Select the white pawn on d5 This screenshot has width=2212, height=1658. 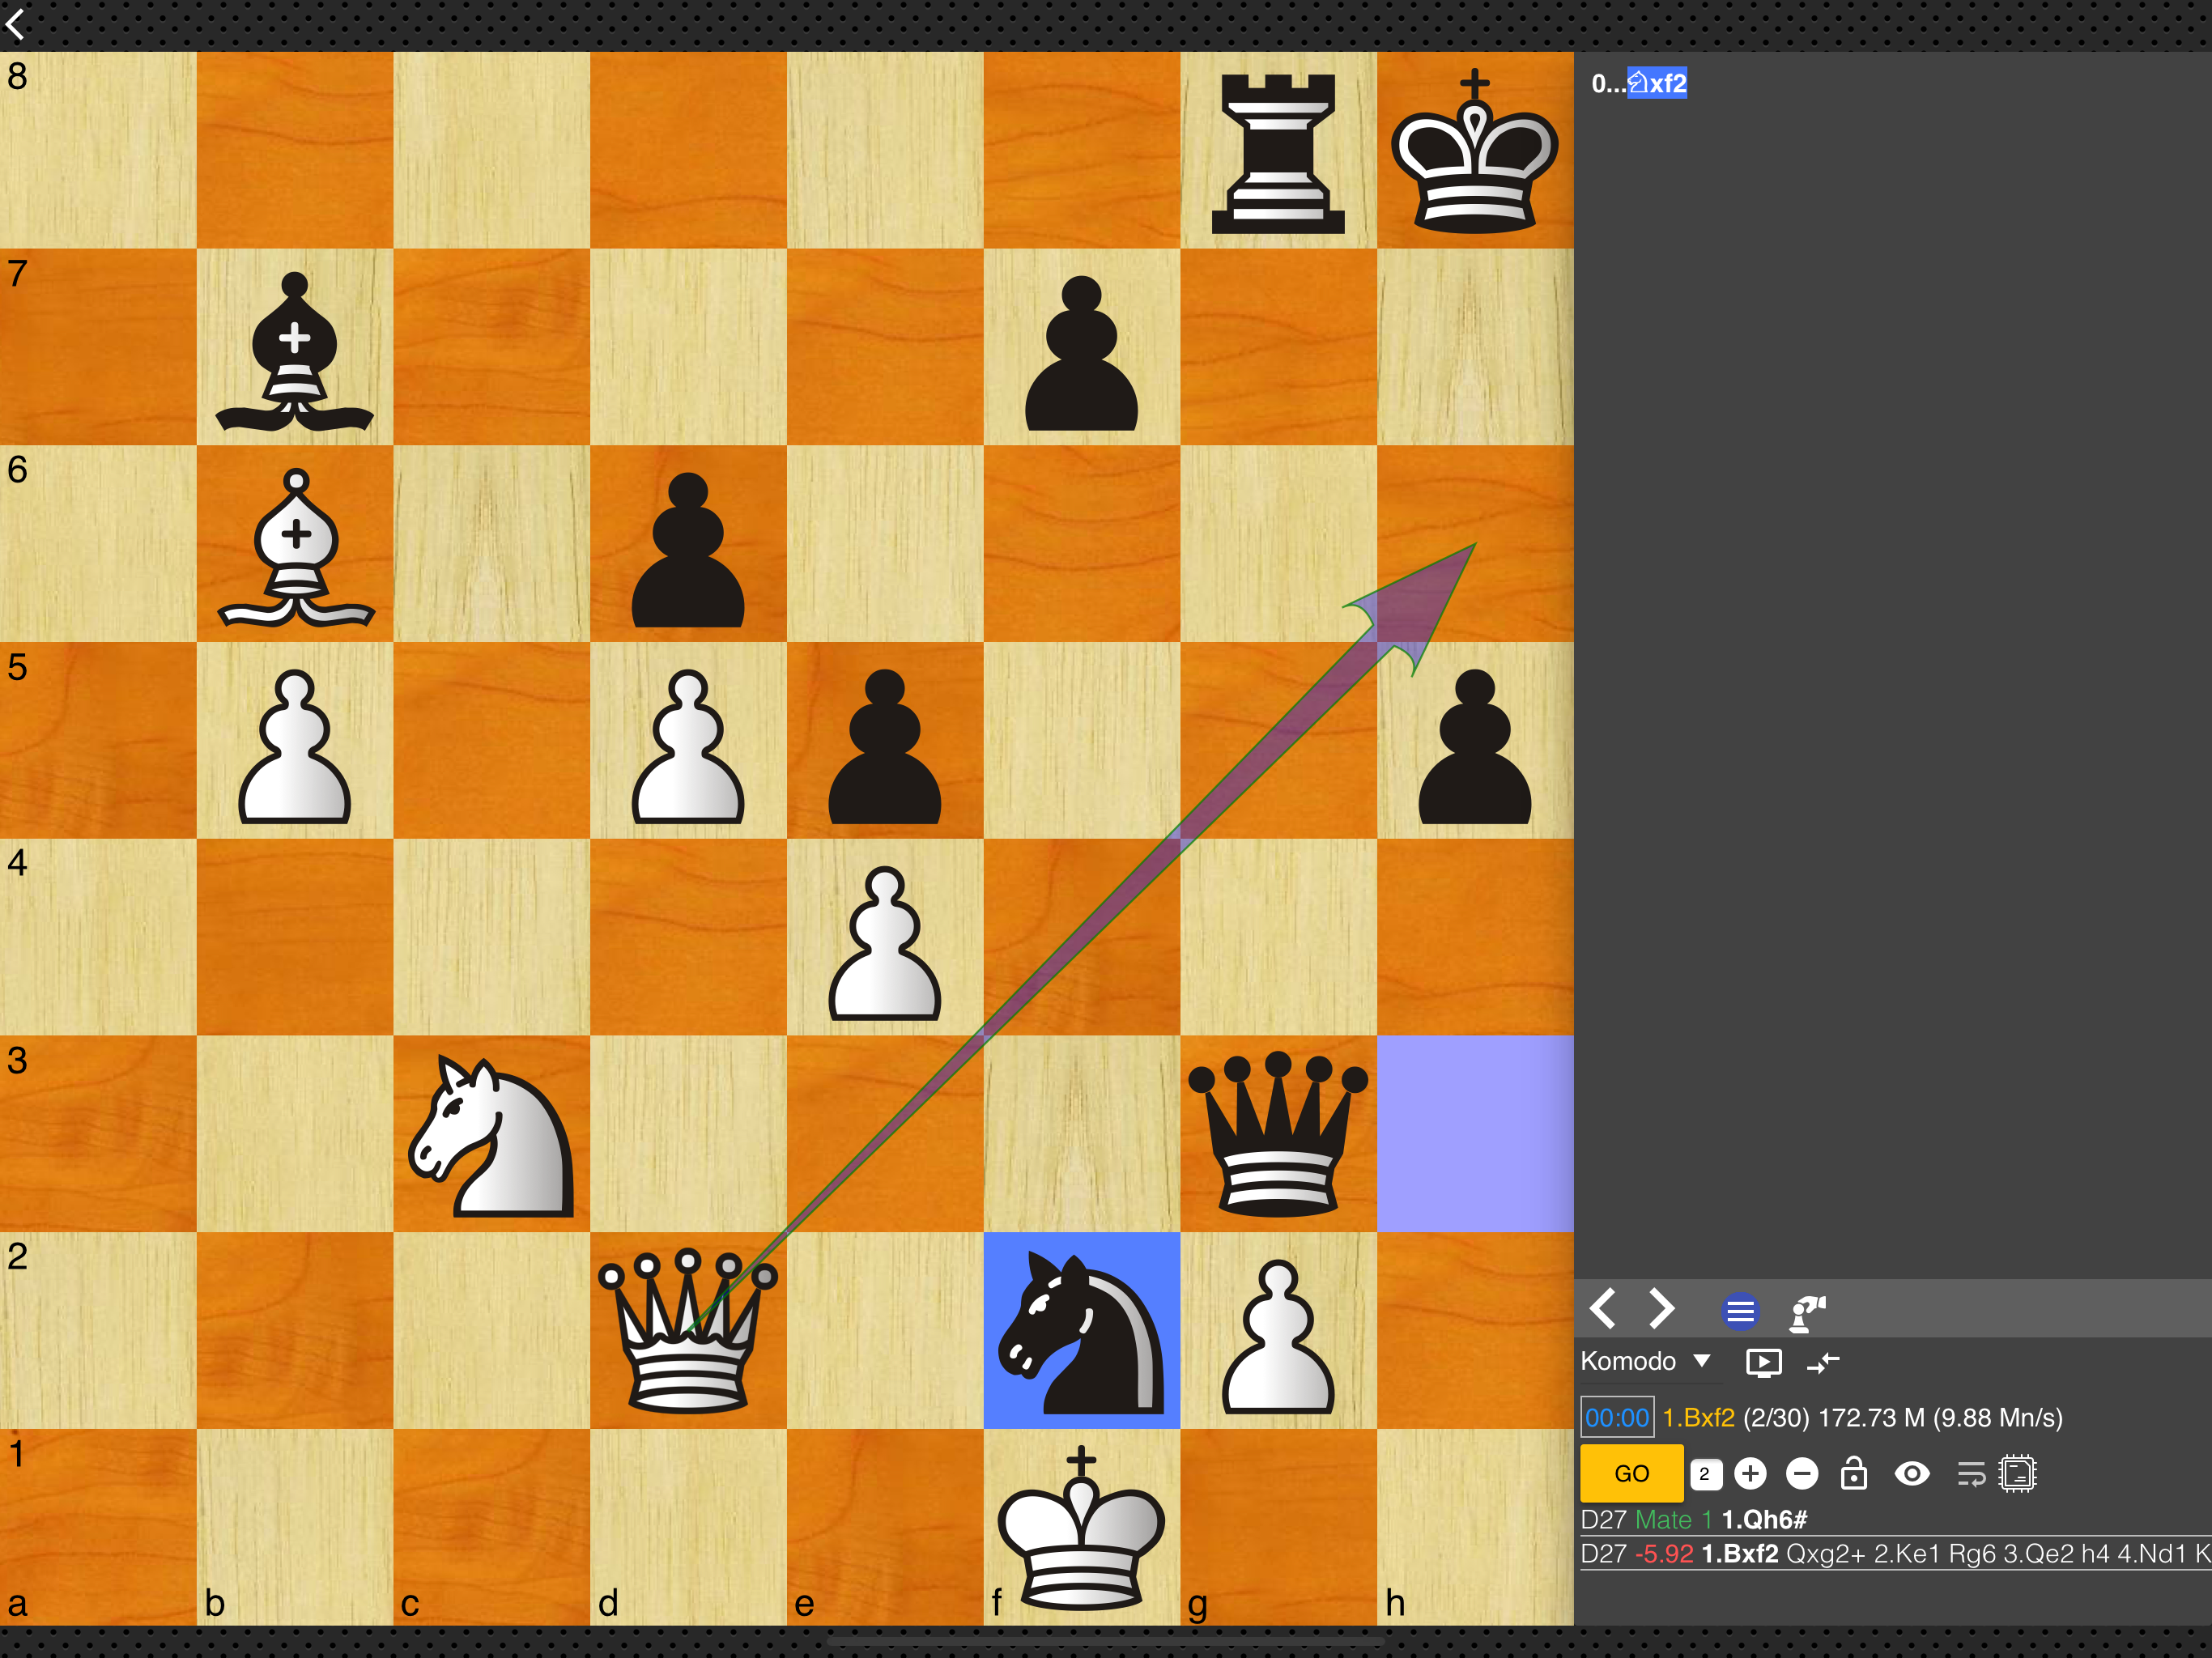point(688,746)
